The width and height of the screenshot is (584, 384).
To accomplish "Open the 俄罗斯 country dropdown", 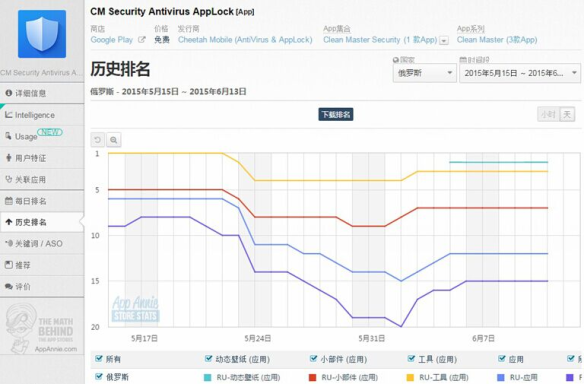I will point(425,73).
